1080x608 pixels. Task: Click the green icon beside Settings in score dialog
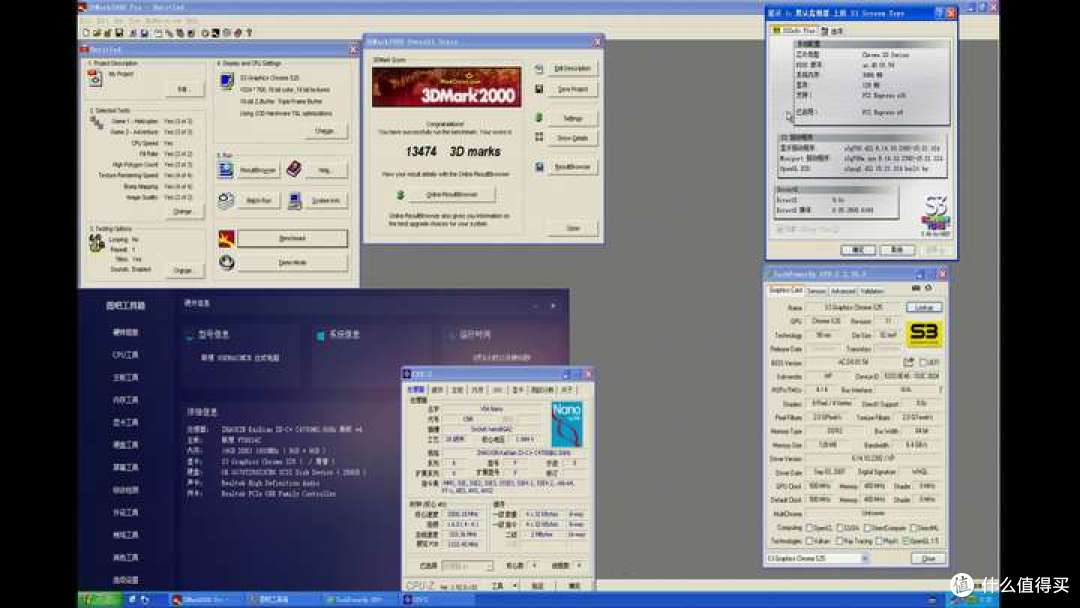pos(539,118)
